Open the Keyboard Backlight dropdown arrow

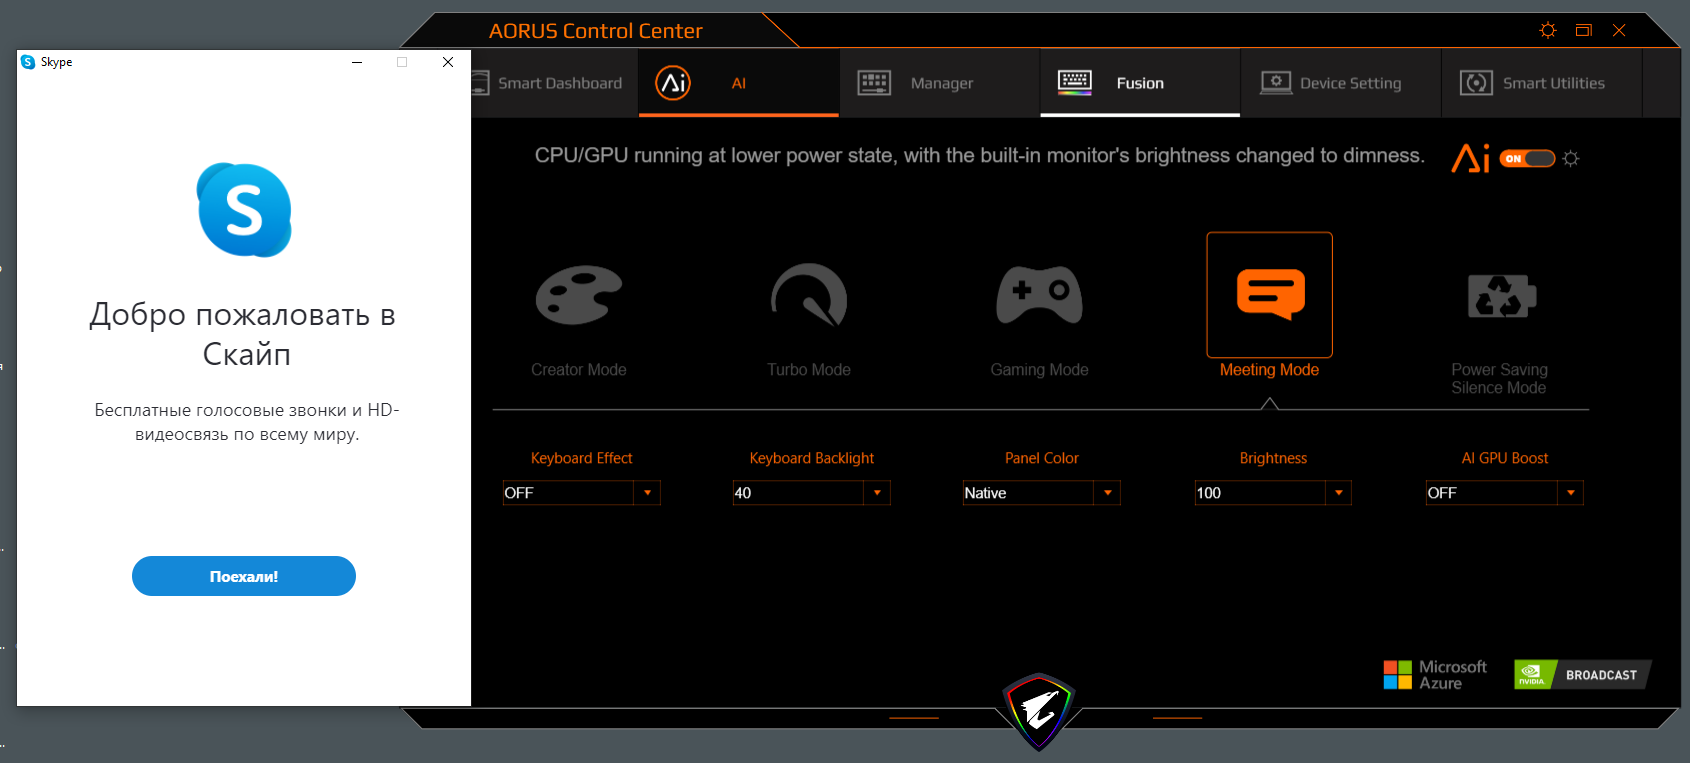[878, 493]
